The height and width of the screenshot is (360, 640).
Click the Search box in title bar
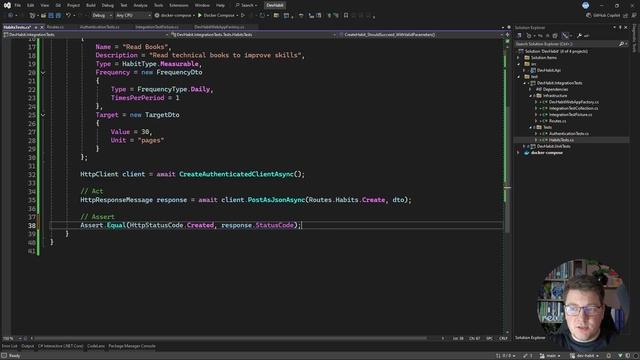point(247,5)
